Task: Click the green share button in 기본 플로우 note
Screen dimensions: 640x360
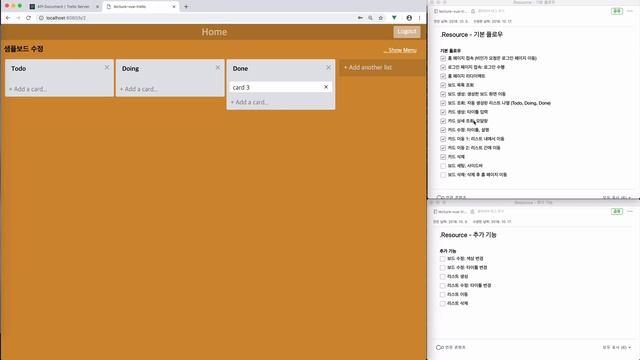Action: 617,11
